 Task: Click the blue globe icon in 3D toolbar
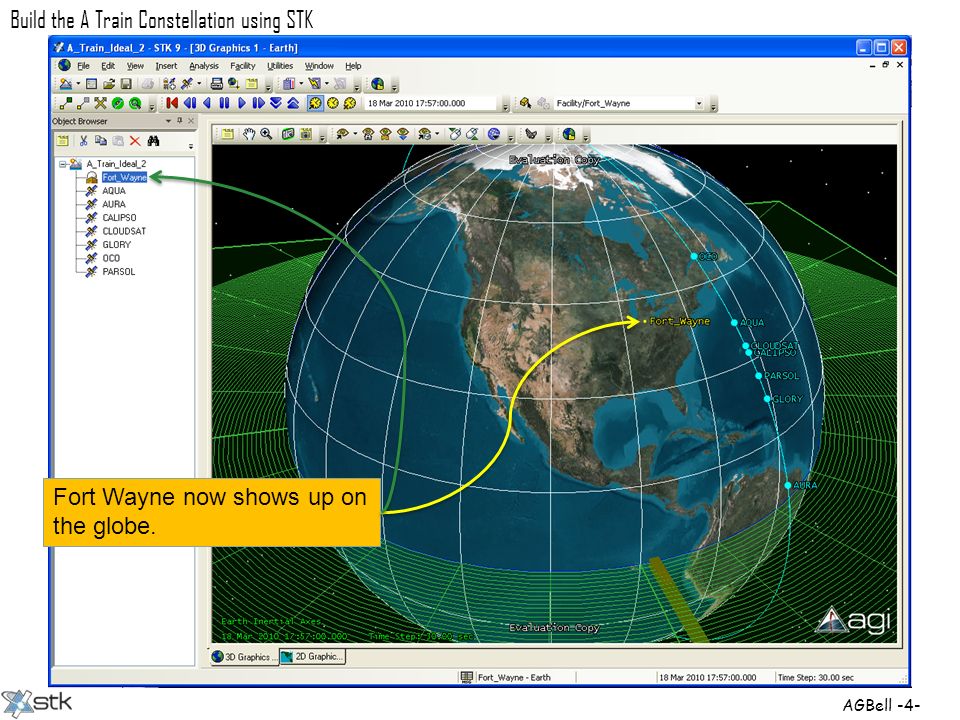pyautogui.click(x=494, y=134)
